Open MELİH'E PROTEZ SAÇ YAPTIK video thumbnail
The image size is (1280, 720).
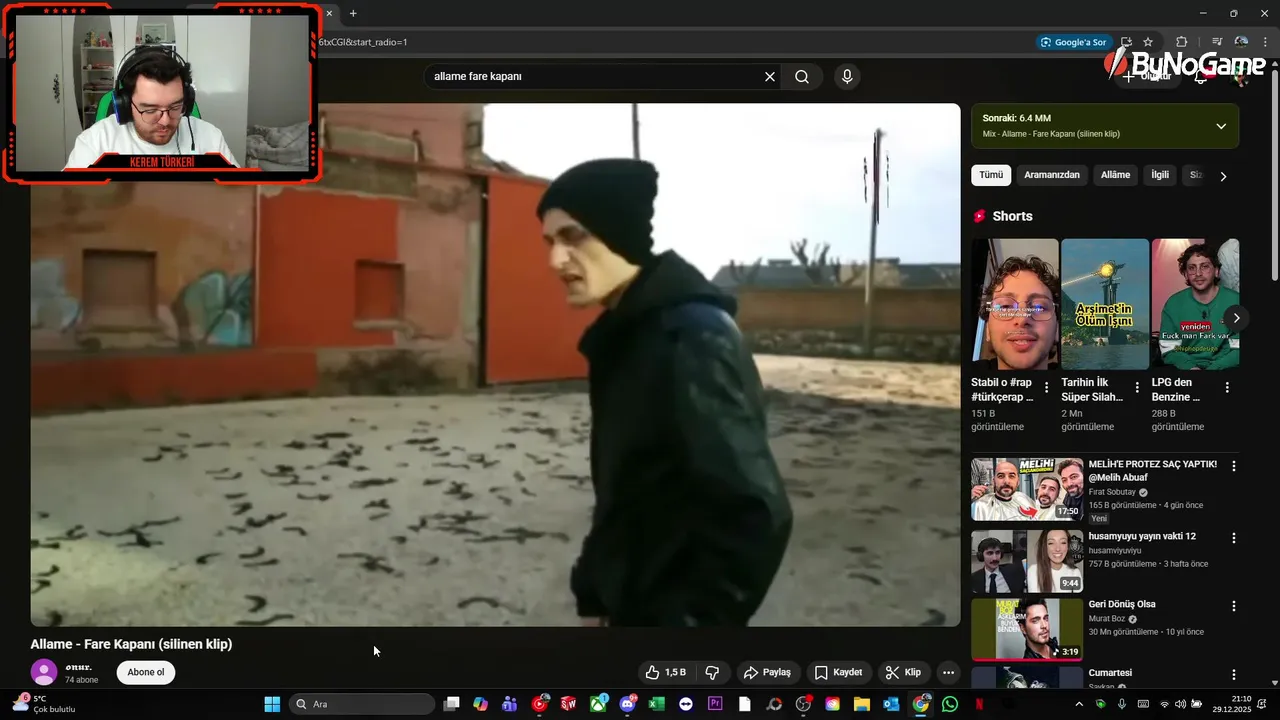(x=1027, y=489)
